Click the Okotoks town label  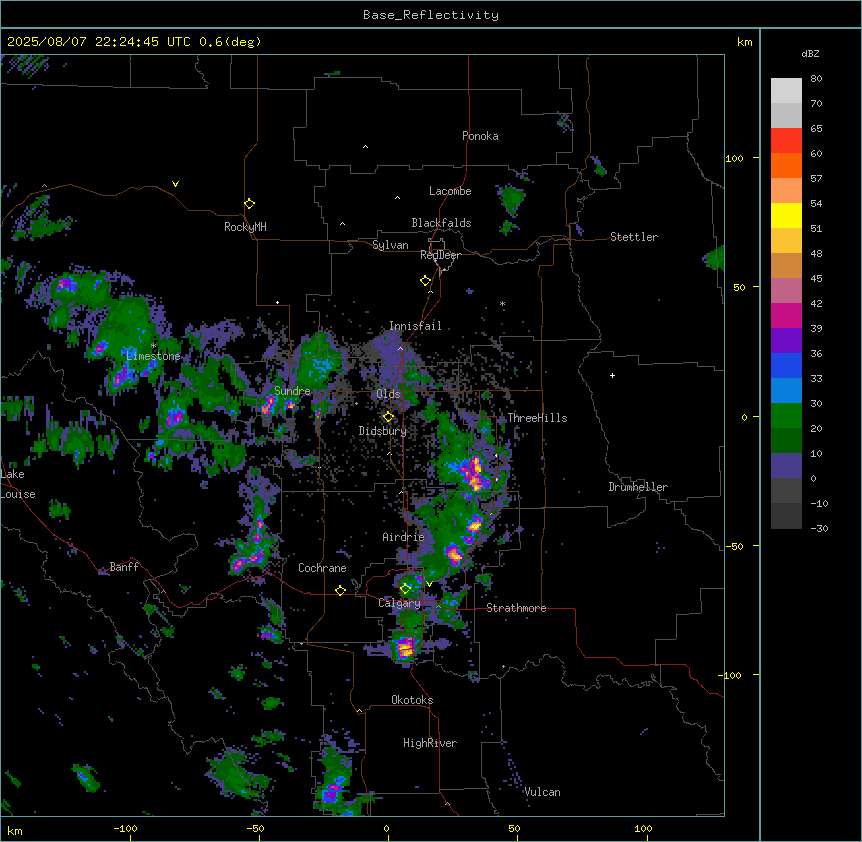tap(412, 700)
